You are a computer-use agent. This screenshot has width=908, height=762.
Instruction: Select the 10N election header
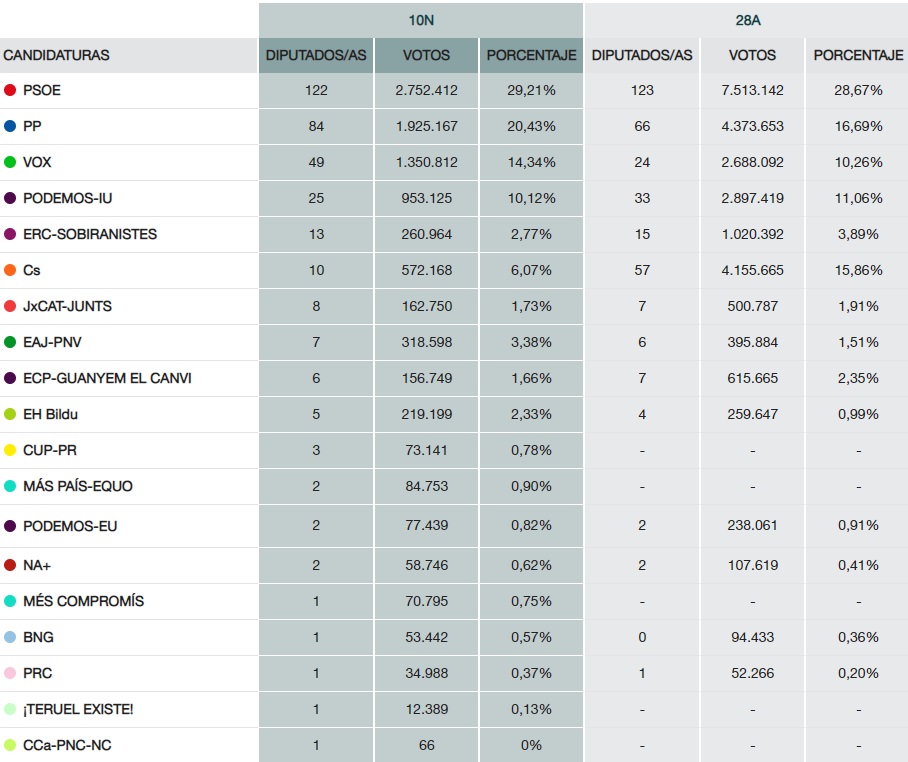pyautogui.click(x=421, y=20)
